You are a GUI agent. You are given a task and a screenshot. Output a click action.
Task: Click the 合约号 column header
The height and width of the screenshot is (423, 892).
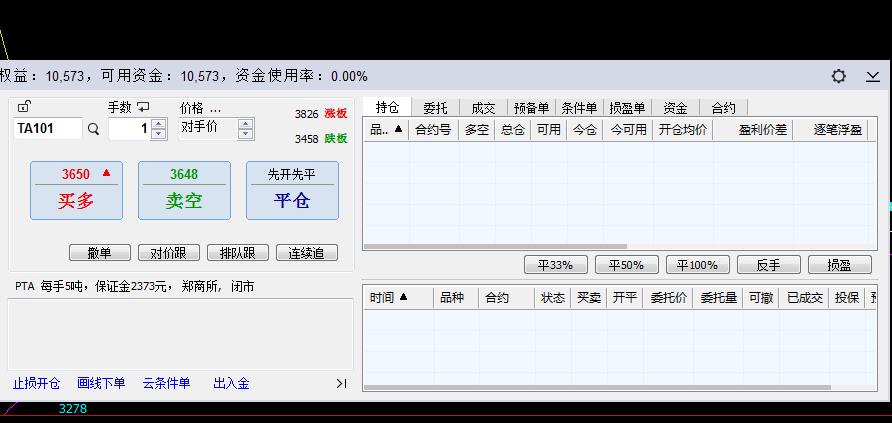tap(433, 130)
